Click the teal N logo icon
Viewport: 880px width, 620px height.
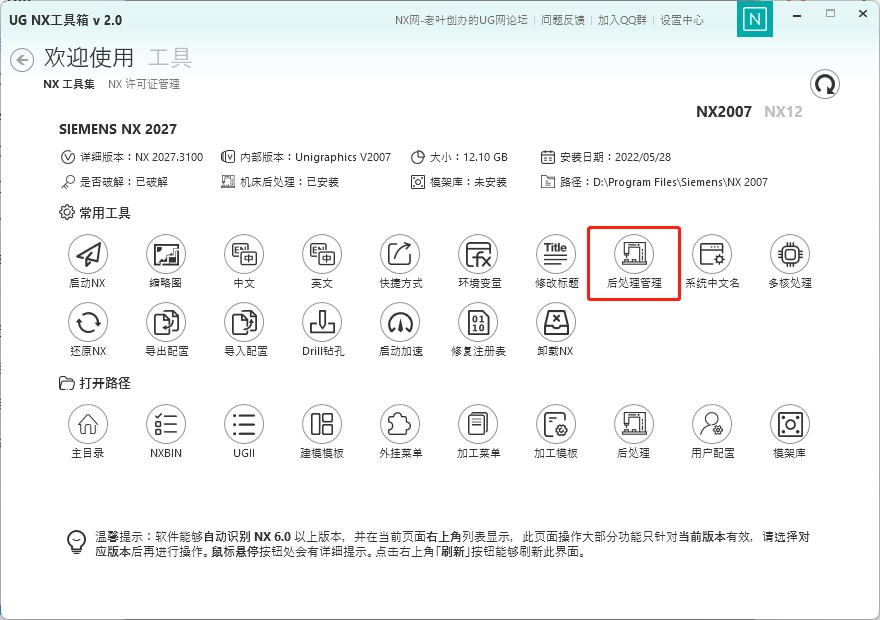tap(754, 20)
